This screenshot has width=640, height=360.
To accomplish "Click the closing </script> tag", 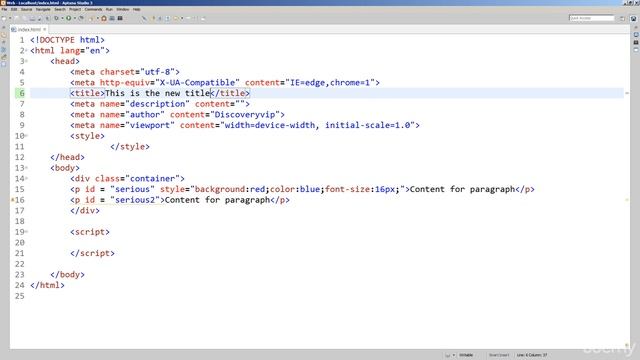I will point(92,253).
